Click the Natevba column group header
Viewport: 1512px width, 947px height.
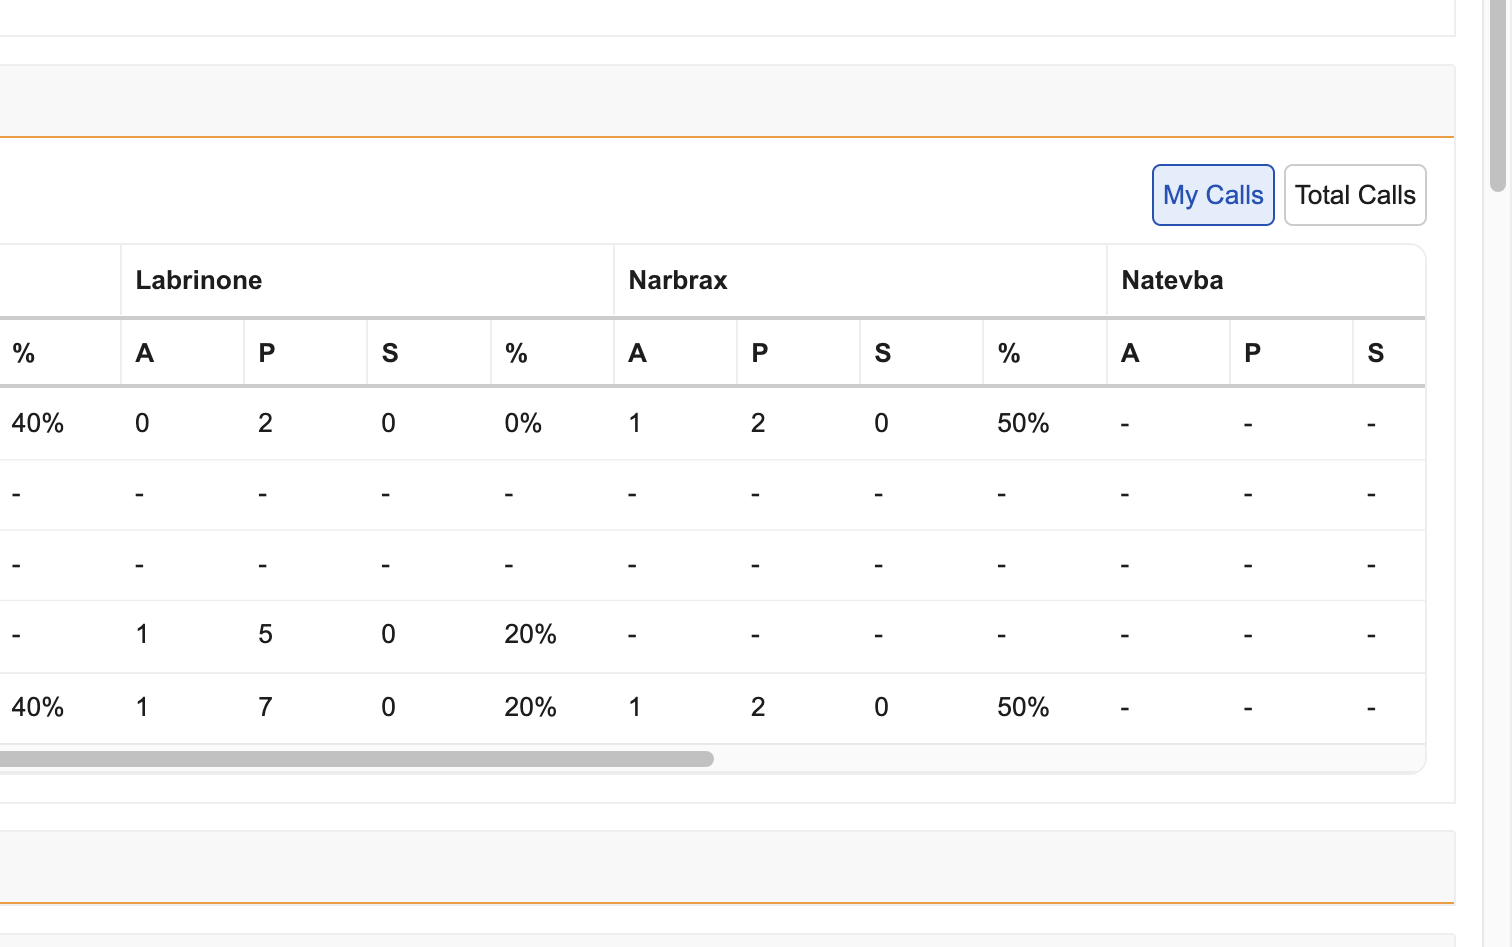point(1172,280)
